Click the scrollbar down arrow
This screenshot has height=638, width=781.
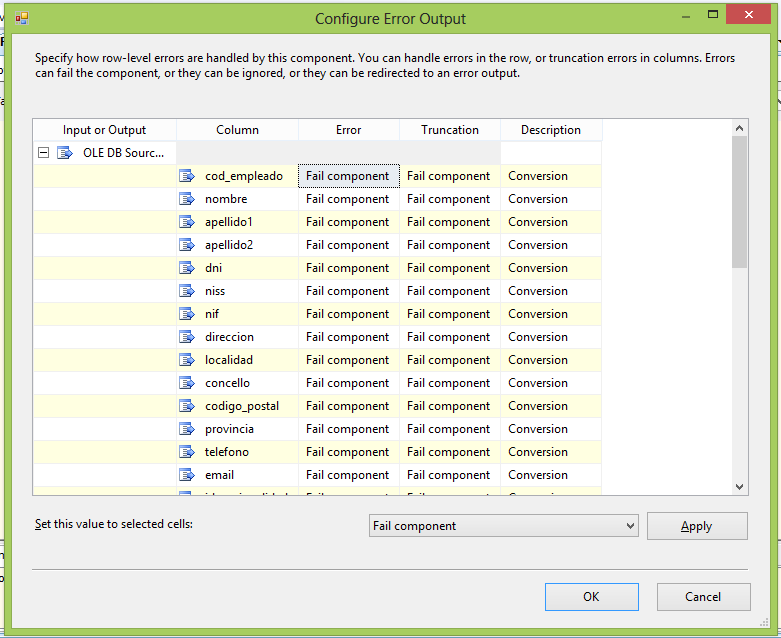(x=740, y=487)
